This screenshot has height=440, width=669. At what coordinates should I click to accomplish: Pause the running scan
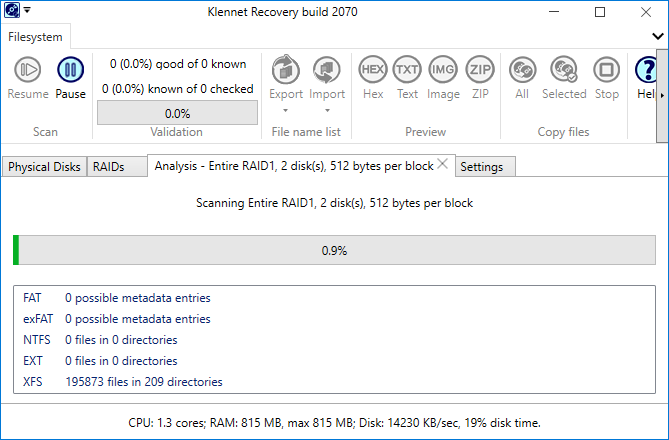[70, 70]
